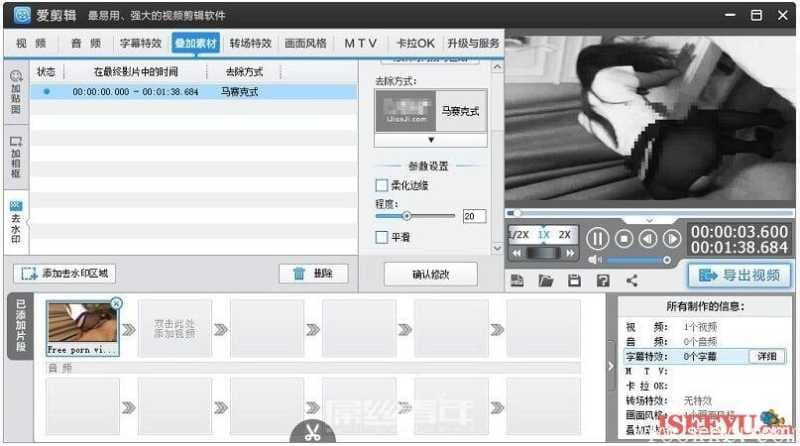The image size is (800, 446).
Task: Mute audio with the speaker icon
Action: pos(594,260)
